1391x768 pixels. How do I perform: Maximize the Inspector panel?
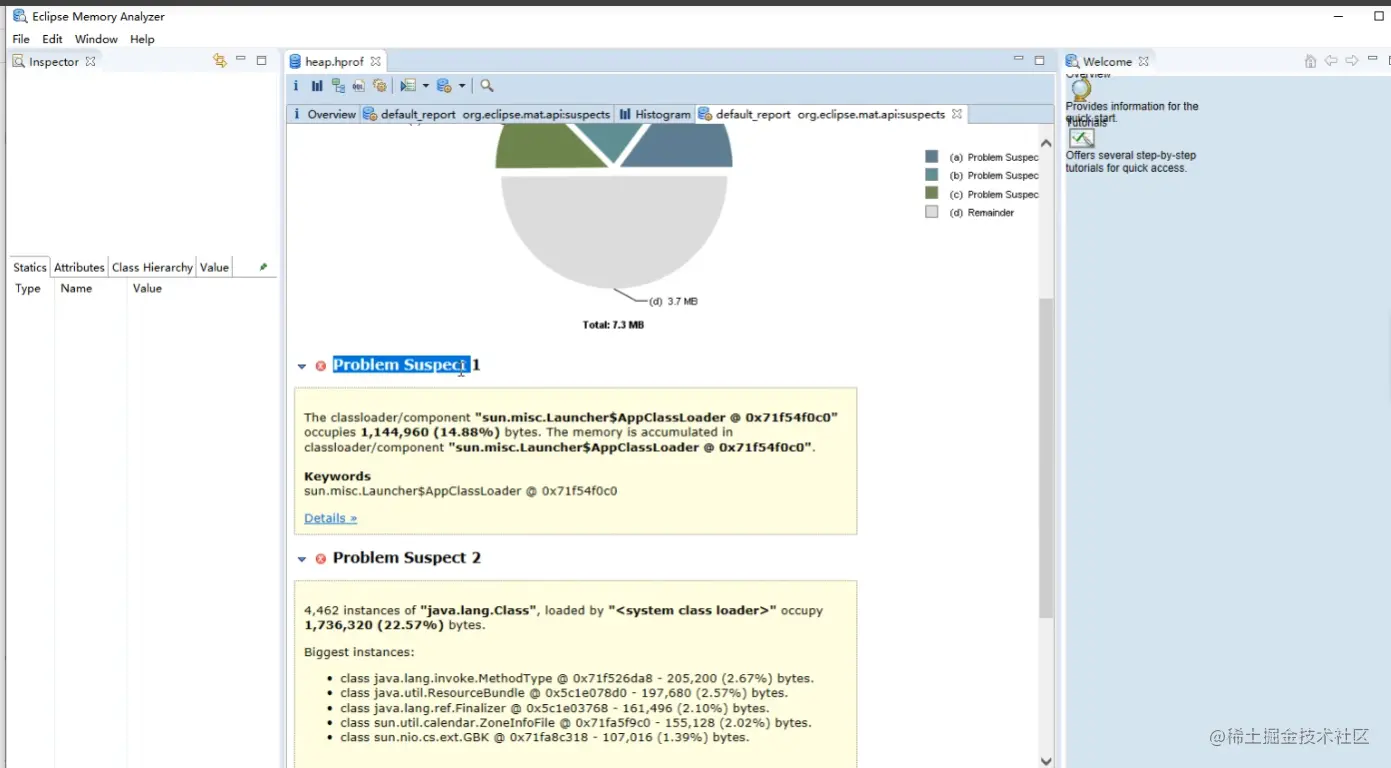(x=262, y=61)
